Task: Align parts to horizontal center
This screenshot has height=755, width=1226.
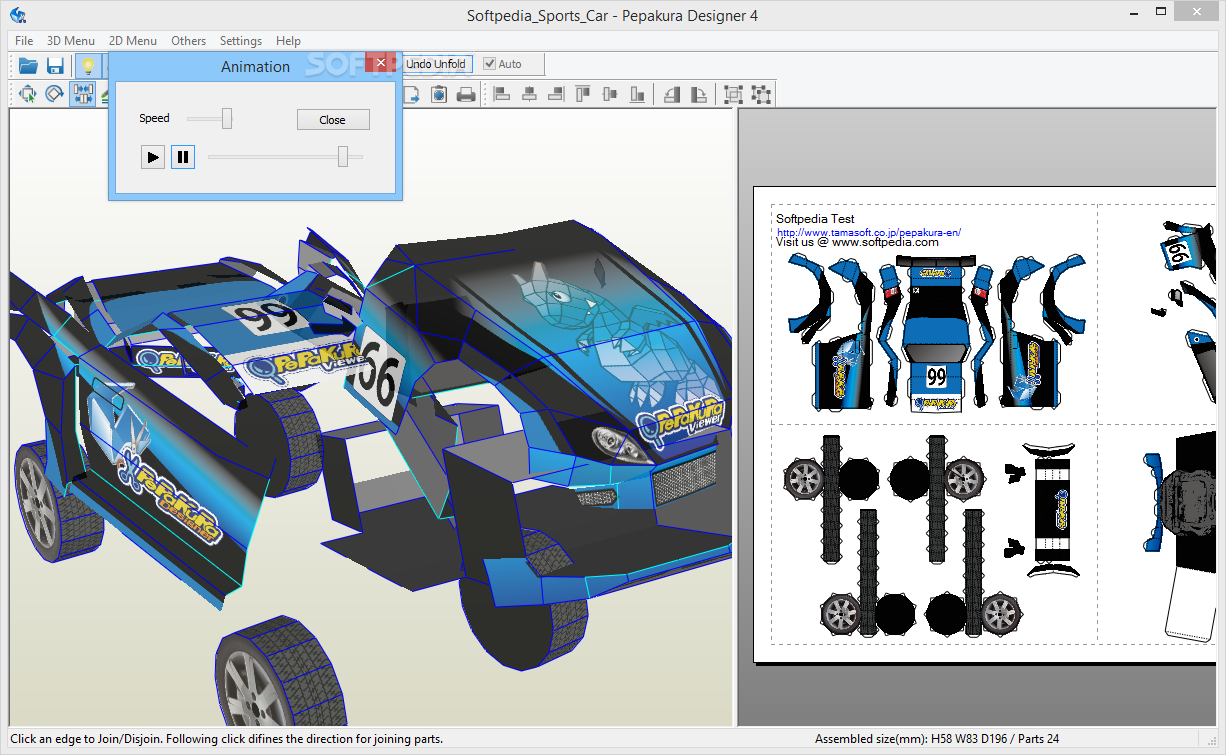Action: point(530,94)
